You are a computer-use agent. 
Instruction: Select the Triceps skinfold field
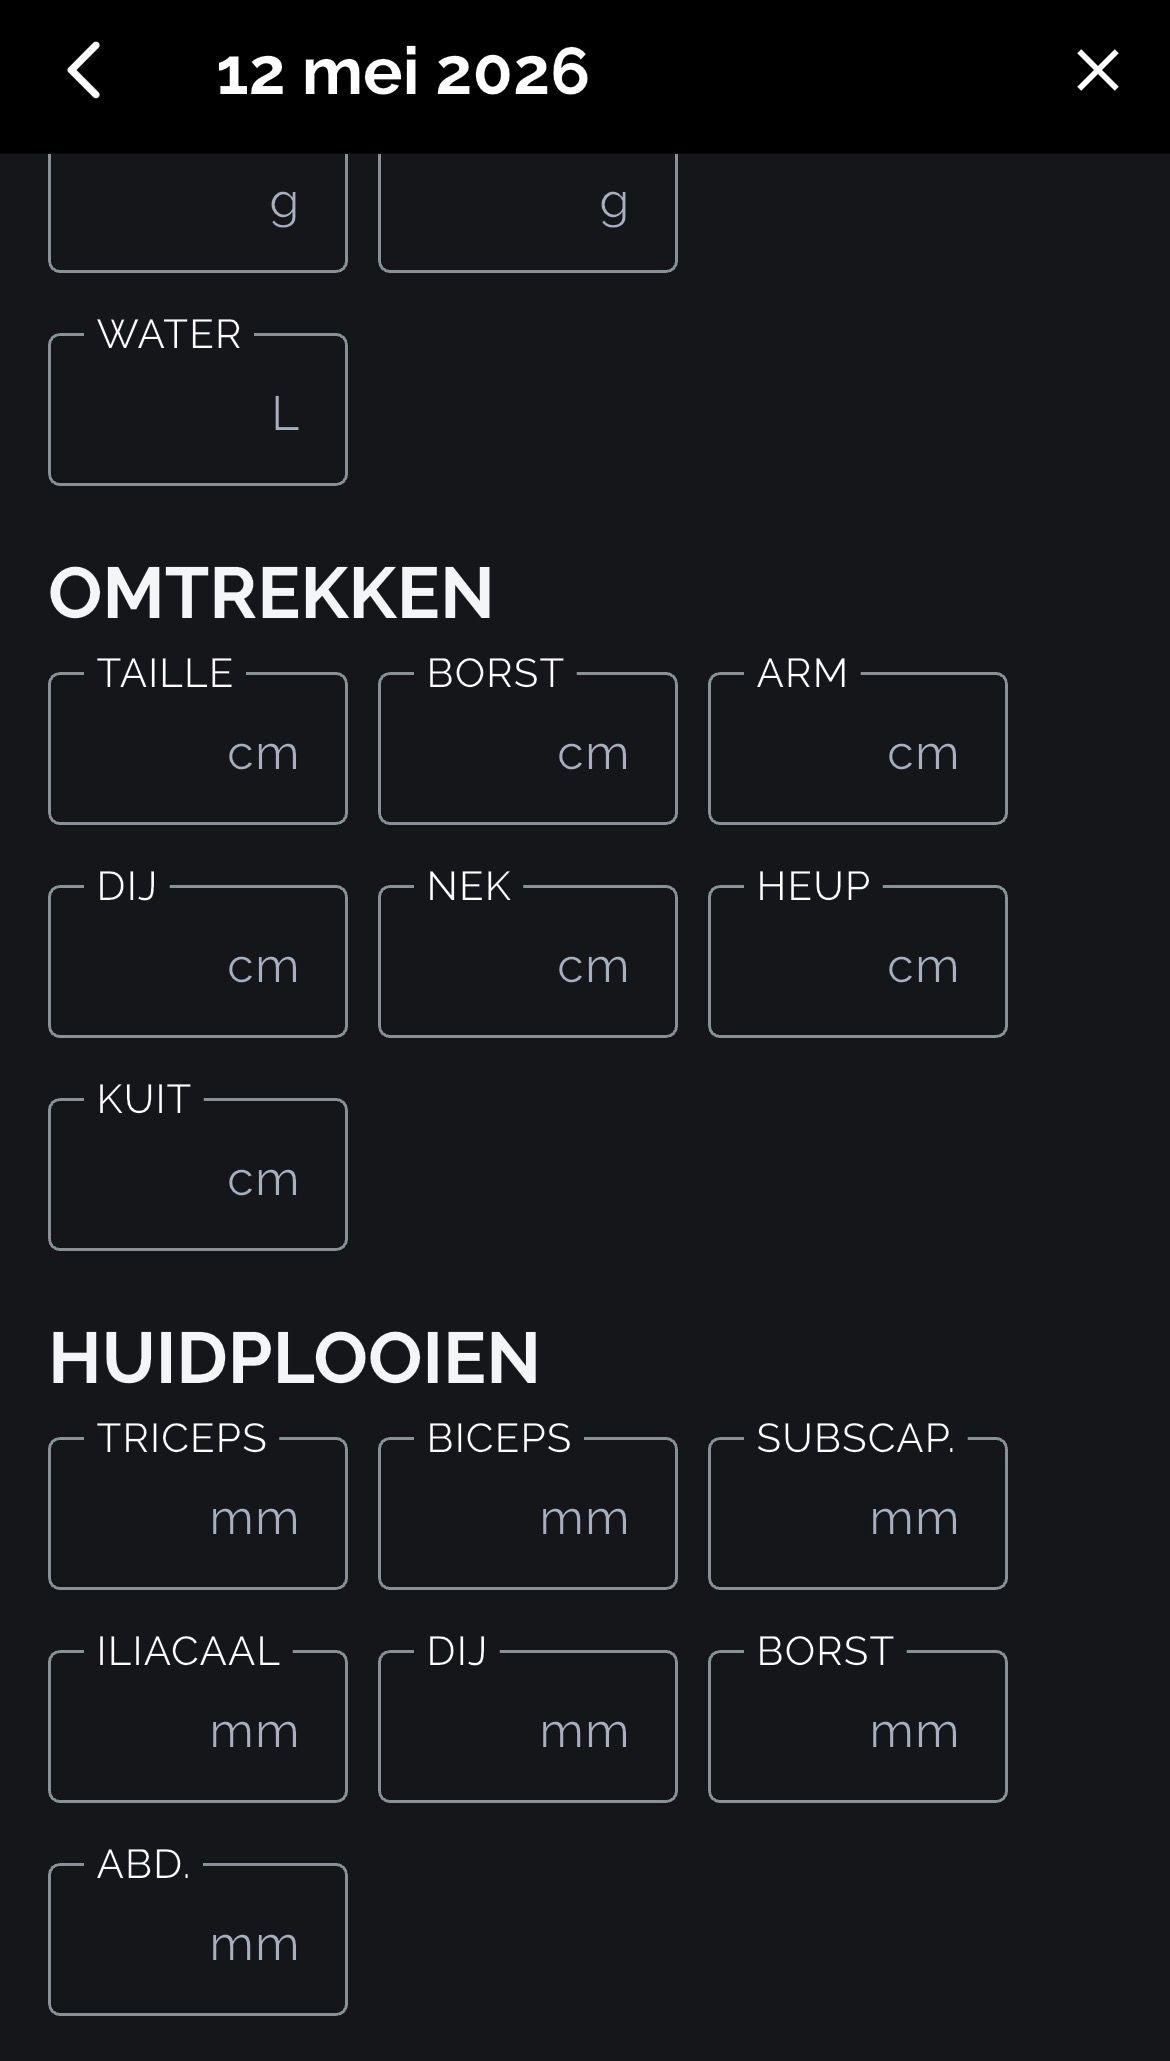(198, 1514)
